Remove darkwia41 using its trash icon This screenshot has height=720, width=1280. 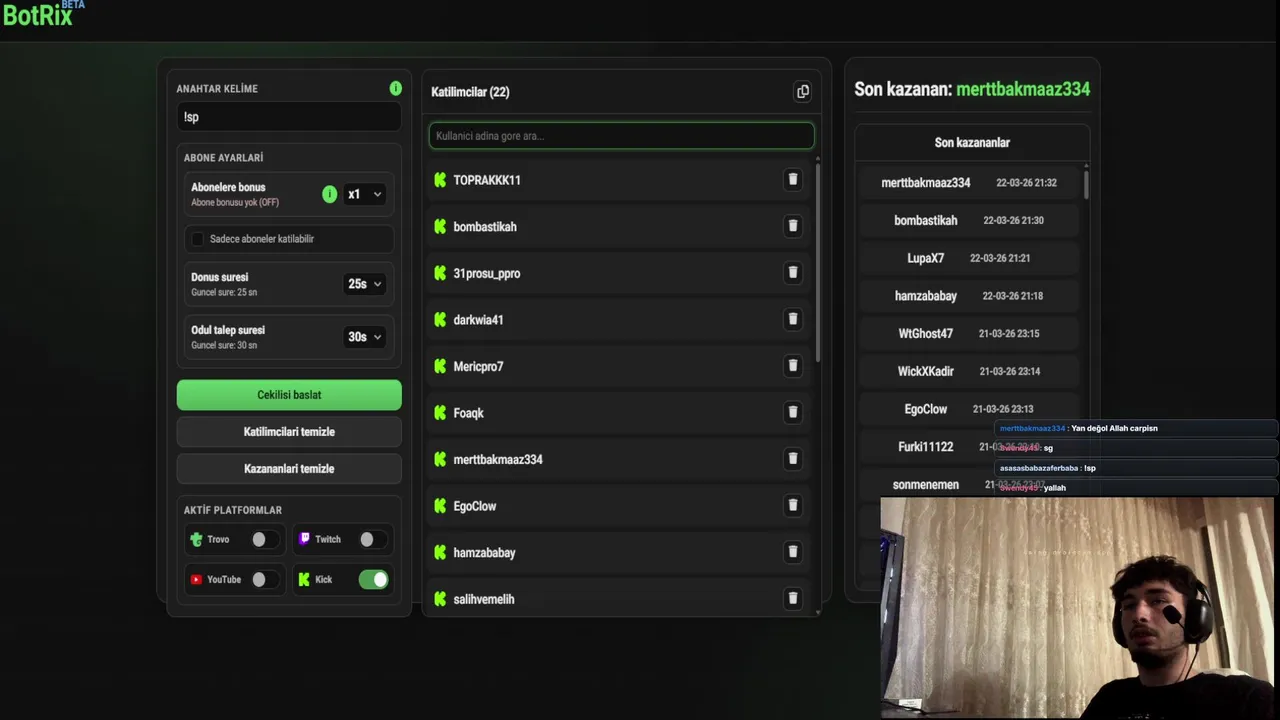(793, 319)
